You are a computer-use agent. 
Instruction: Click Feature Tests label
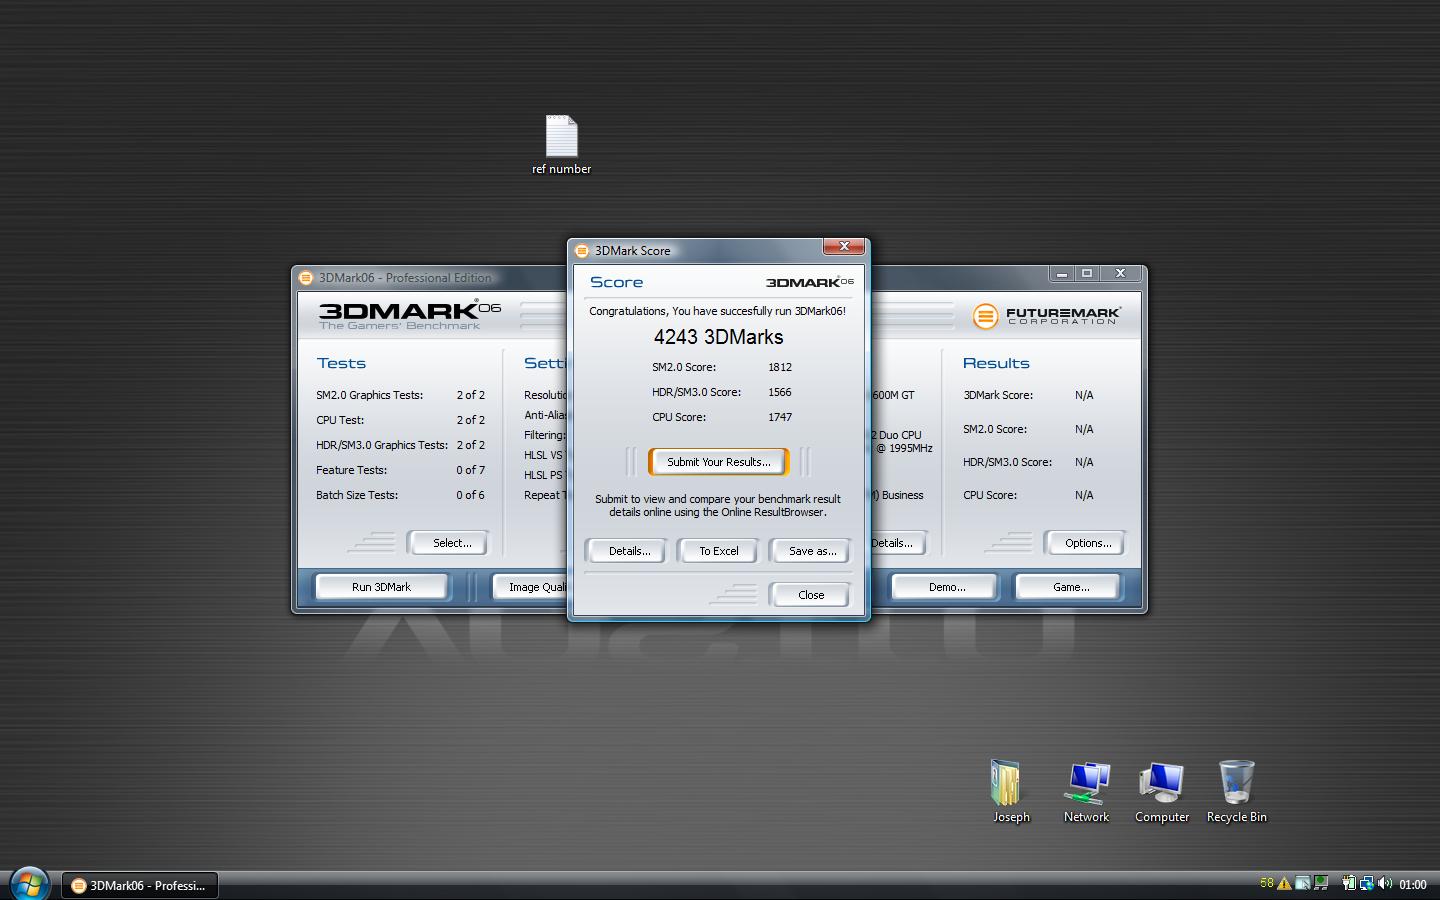(x=352, y=470)
